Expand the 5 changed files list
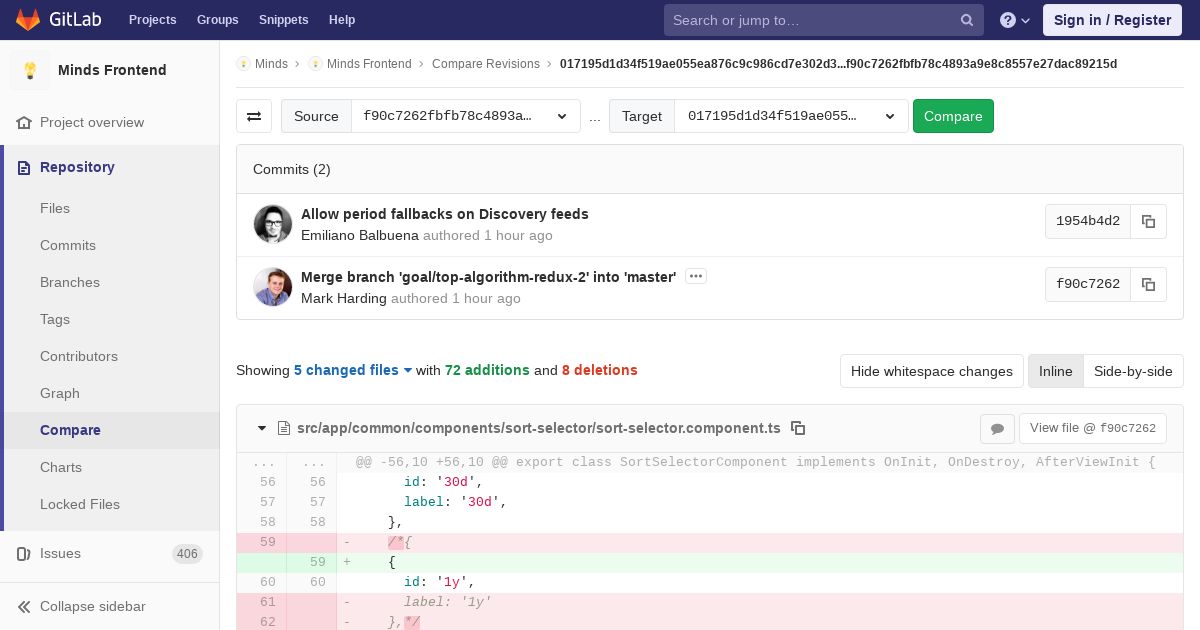This screenshot has height=630, width=1200. point(353,370)
